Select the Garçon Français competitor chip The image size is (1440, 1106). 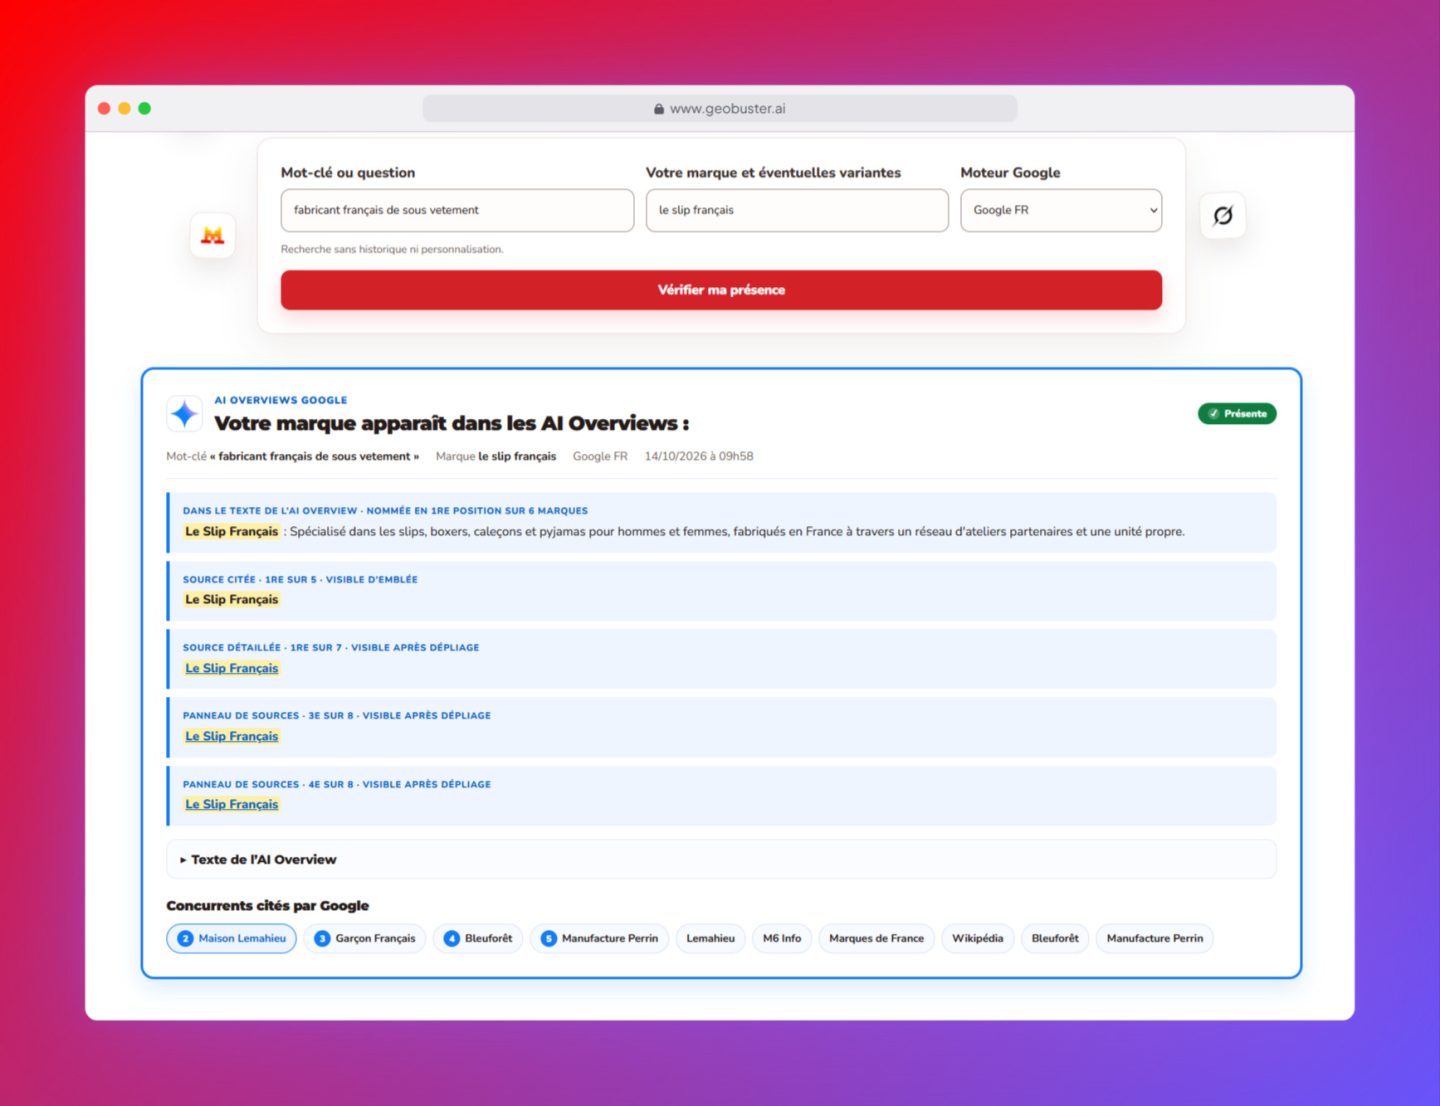pyautogui.click(x=365, y=938)
